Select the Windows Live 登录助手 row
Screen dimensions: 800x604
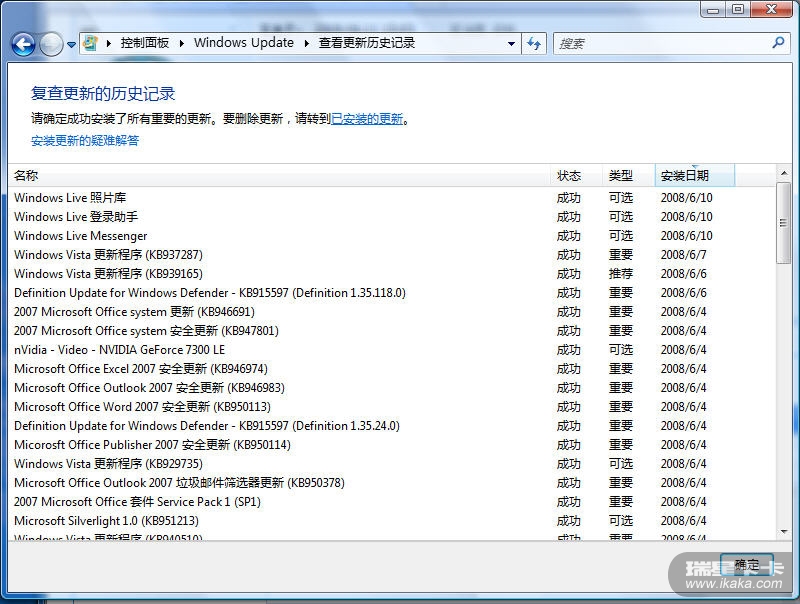point(392,217)
